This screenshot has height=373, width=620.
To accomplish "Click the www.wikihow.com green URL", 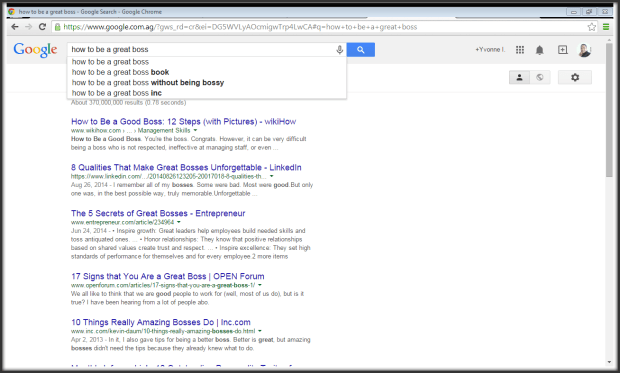I will (x=96, y=131).
